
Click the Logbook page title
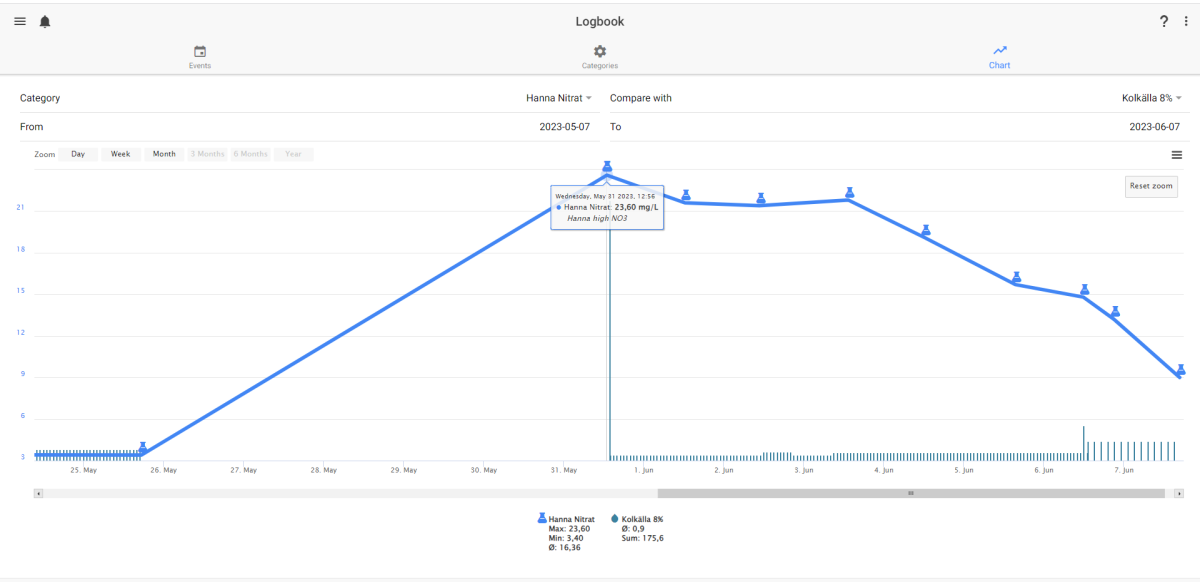click(600, 21)
